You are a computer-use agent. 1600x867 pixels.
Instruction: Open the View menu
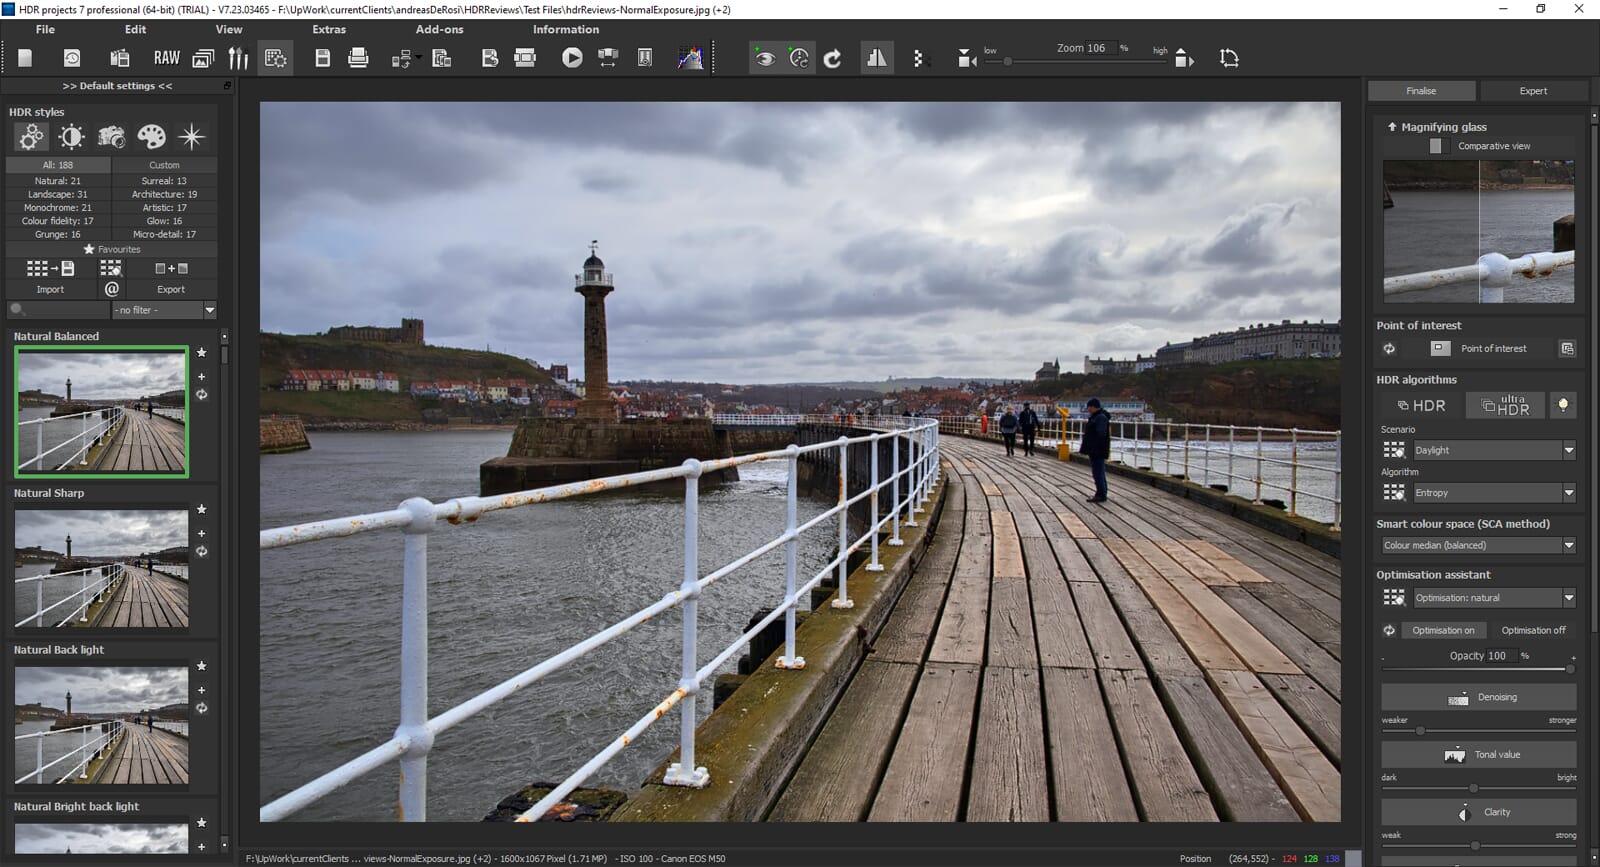click(x=229, y=29)
